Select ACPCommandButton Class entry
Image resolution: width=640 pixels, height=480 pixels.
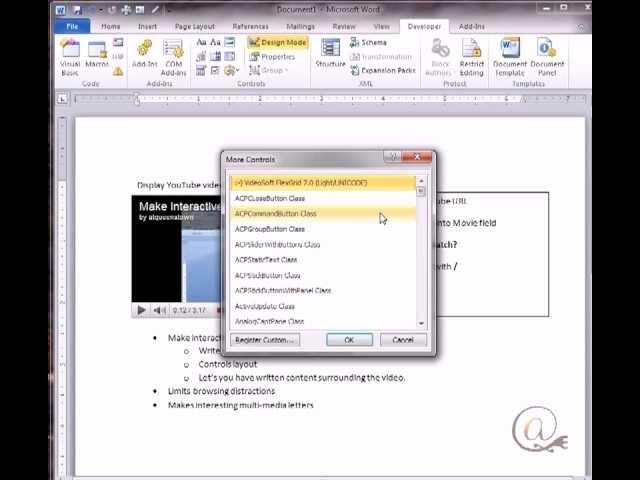point(323,213)
